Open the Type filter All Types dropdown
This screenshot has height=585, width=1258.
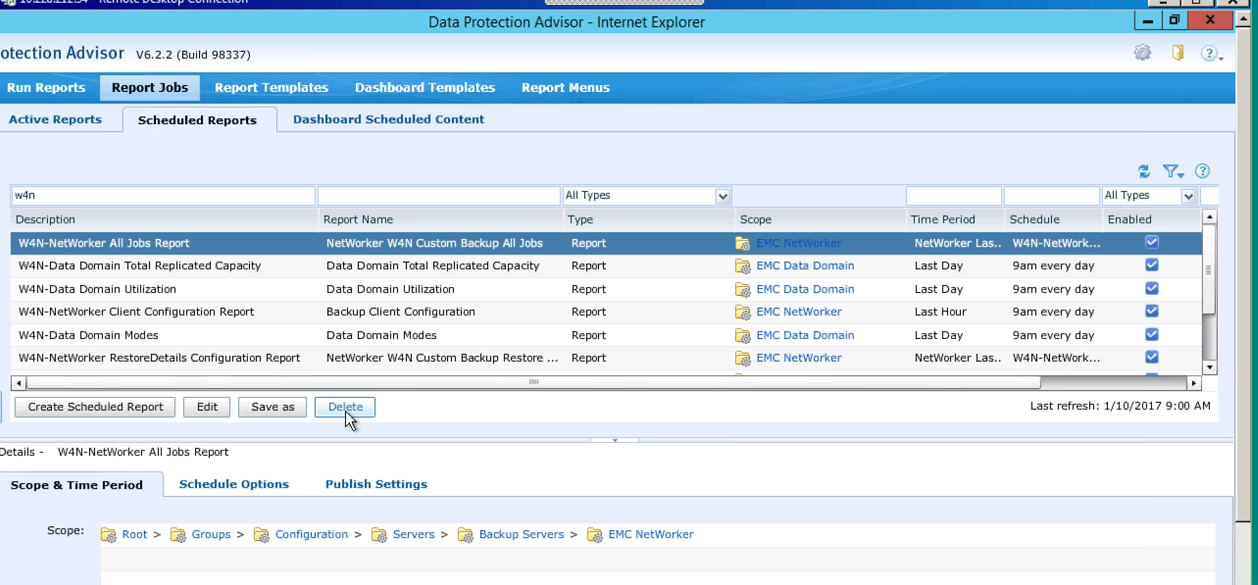click(x=722, y=196)
